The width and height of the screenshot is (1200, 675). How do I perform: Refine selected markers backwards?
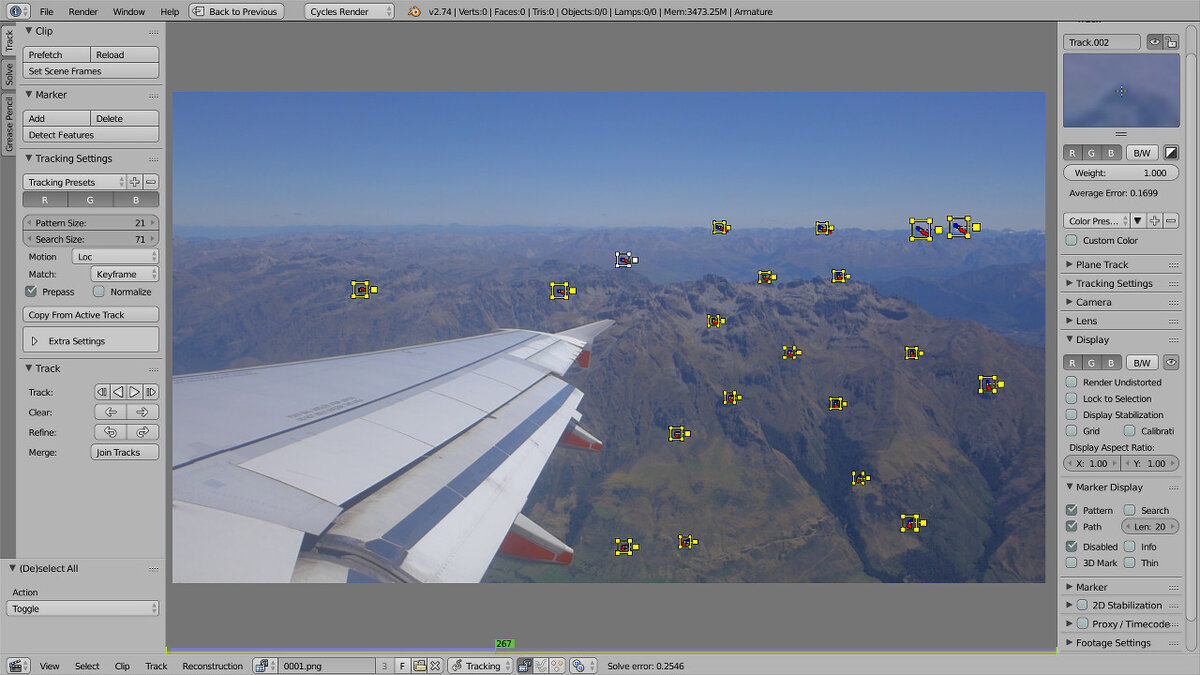110,432
